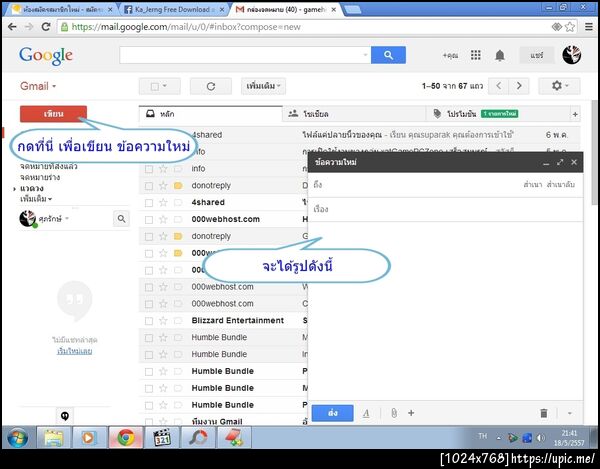Go to the previous page of messages

(x=499, y=86)
